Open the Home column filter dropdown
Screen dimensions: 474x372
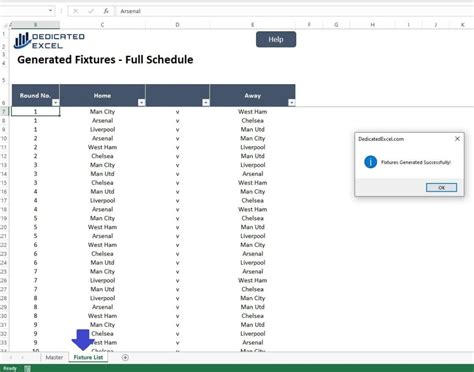point(142,102)
